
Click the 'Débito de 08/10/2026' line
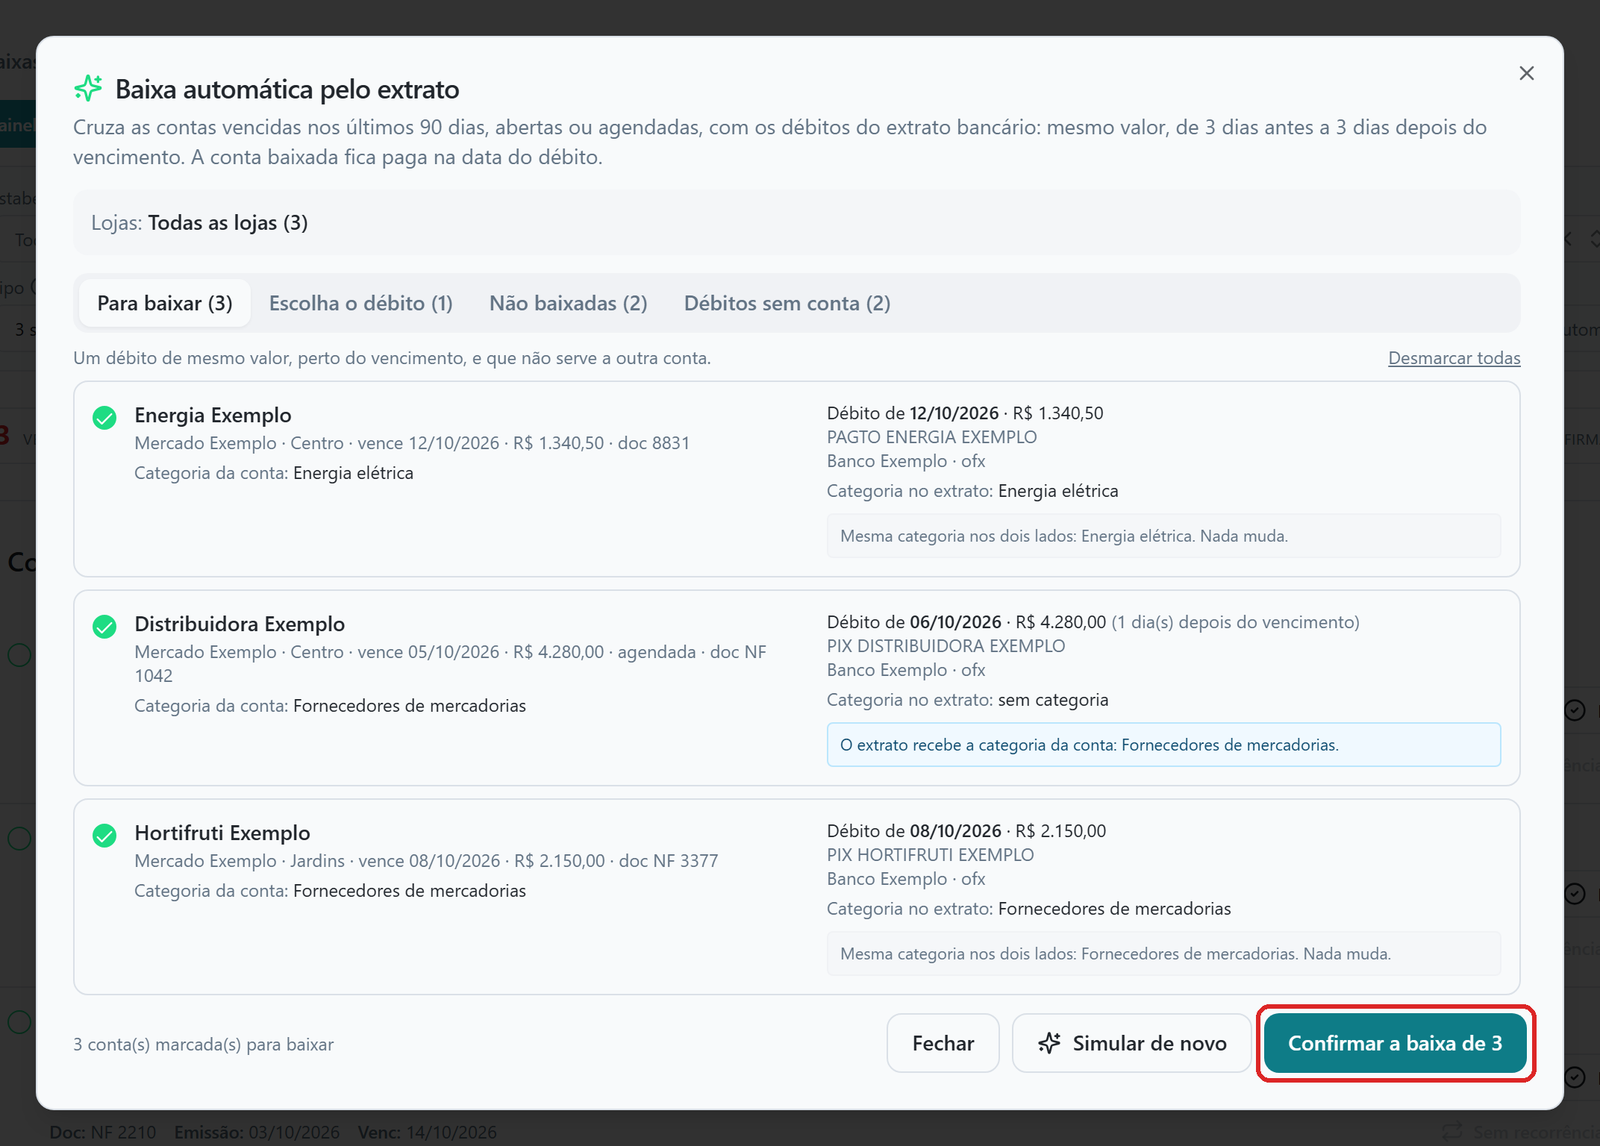(x=966, y=831)
